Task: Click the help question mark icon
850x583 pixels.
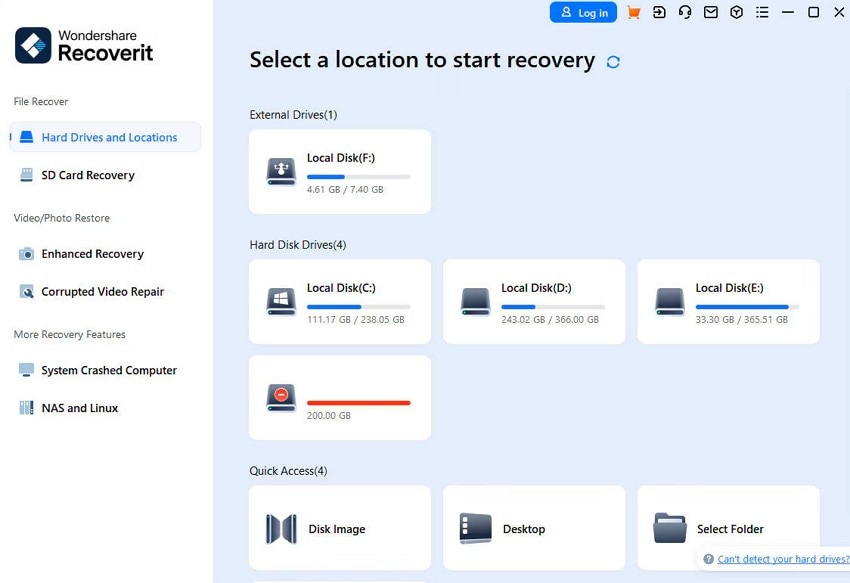Action: (x=708, y=559)
